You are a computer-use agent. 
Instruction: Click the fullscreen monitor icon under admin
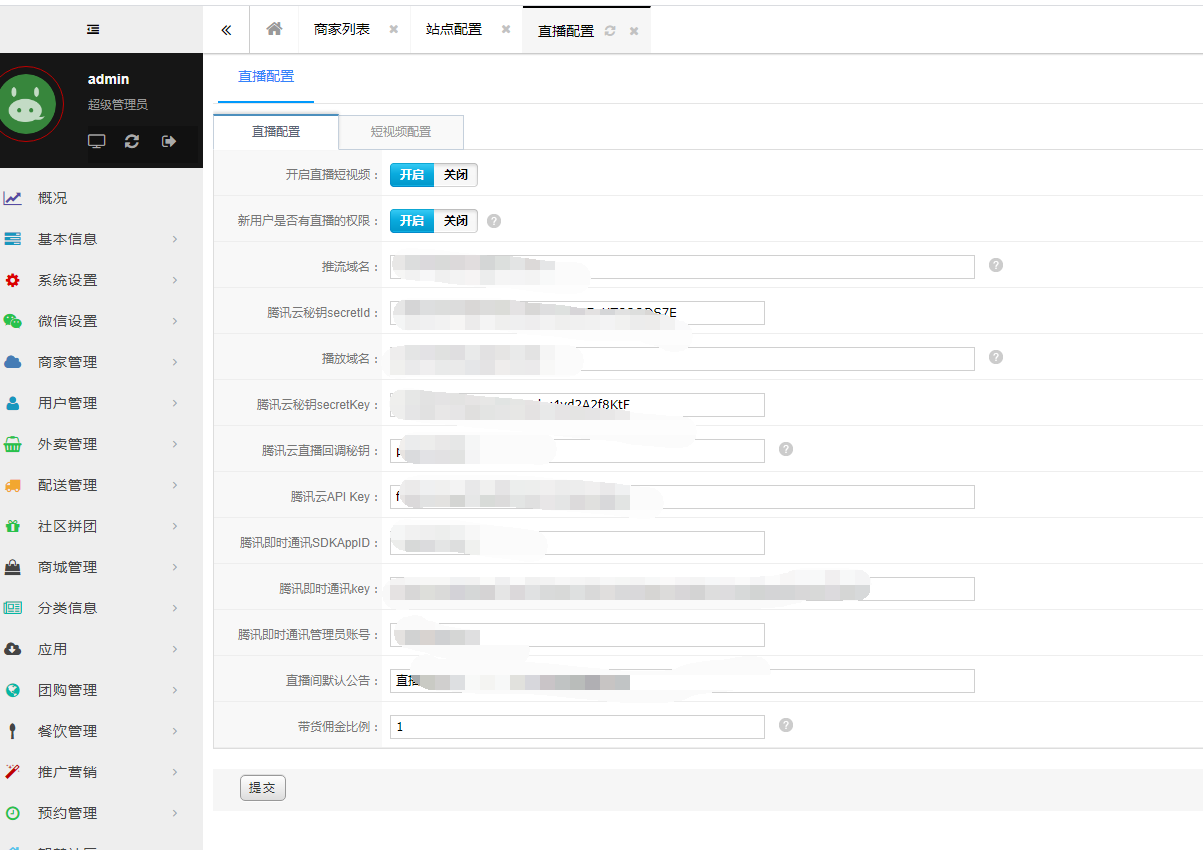tap(96, 141)
